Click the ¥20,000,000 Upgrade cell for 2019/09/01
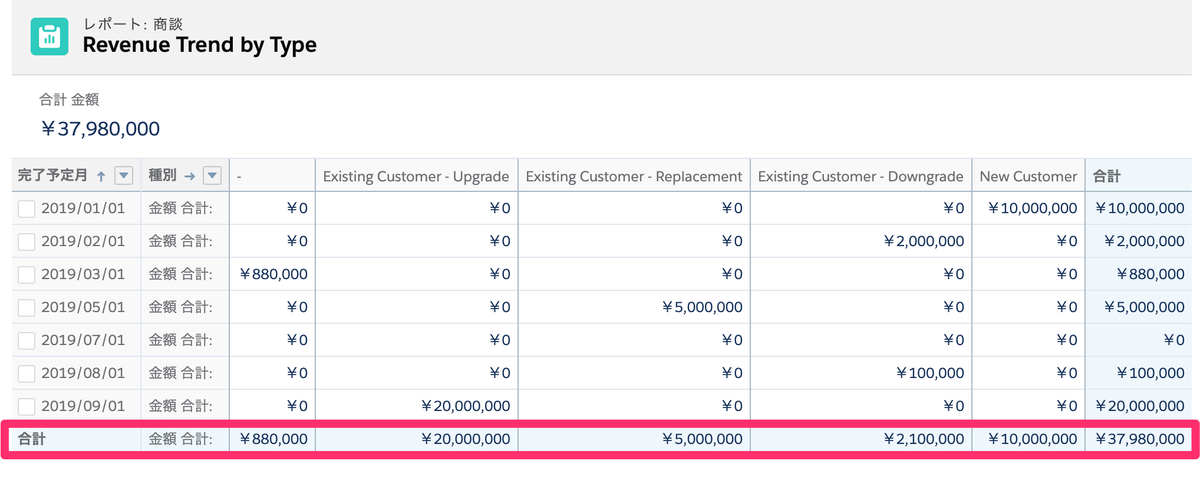Image resolution: width=1200 pixels, height=484 pixels. (x=465, y=406)
